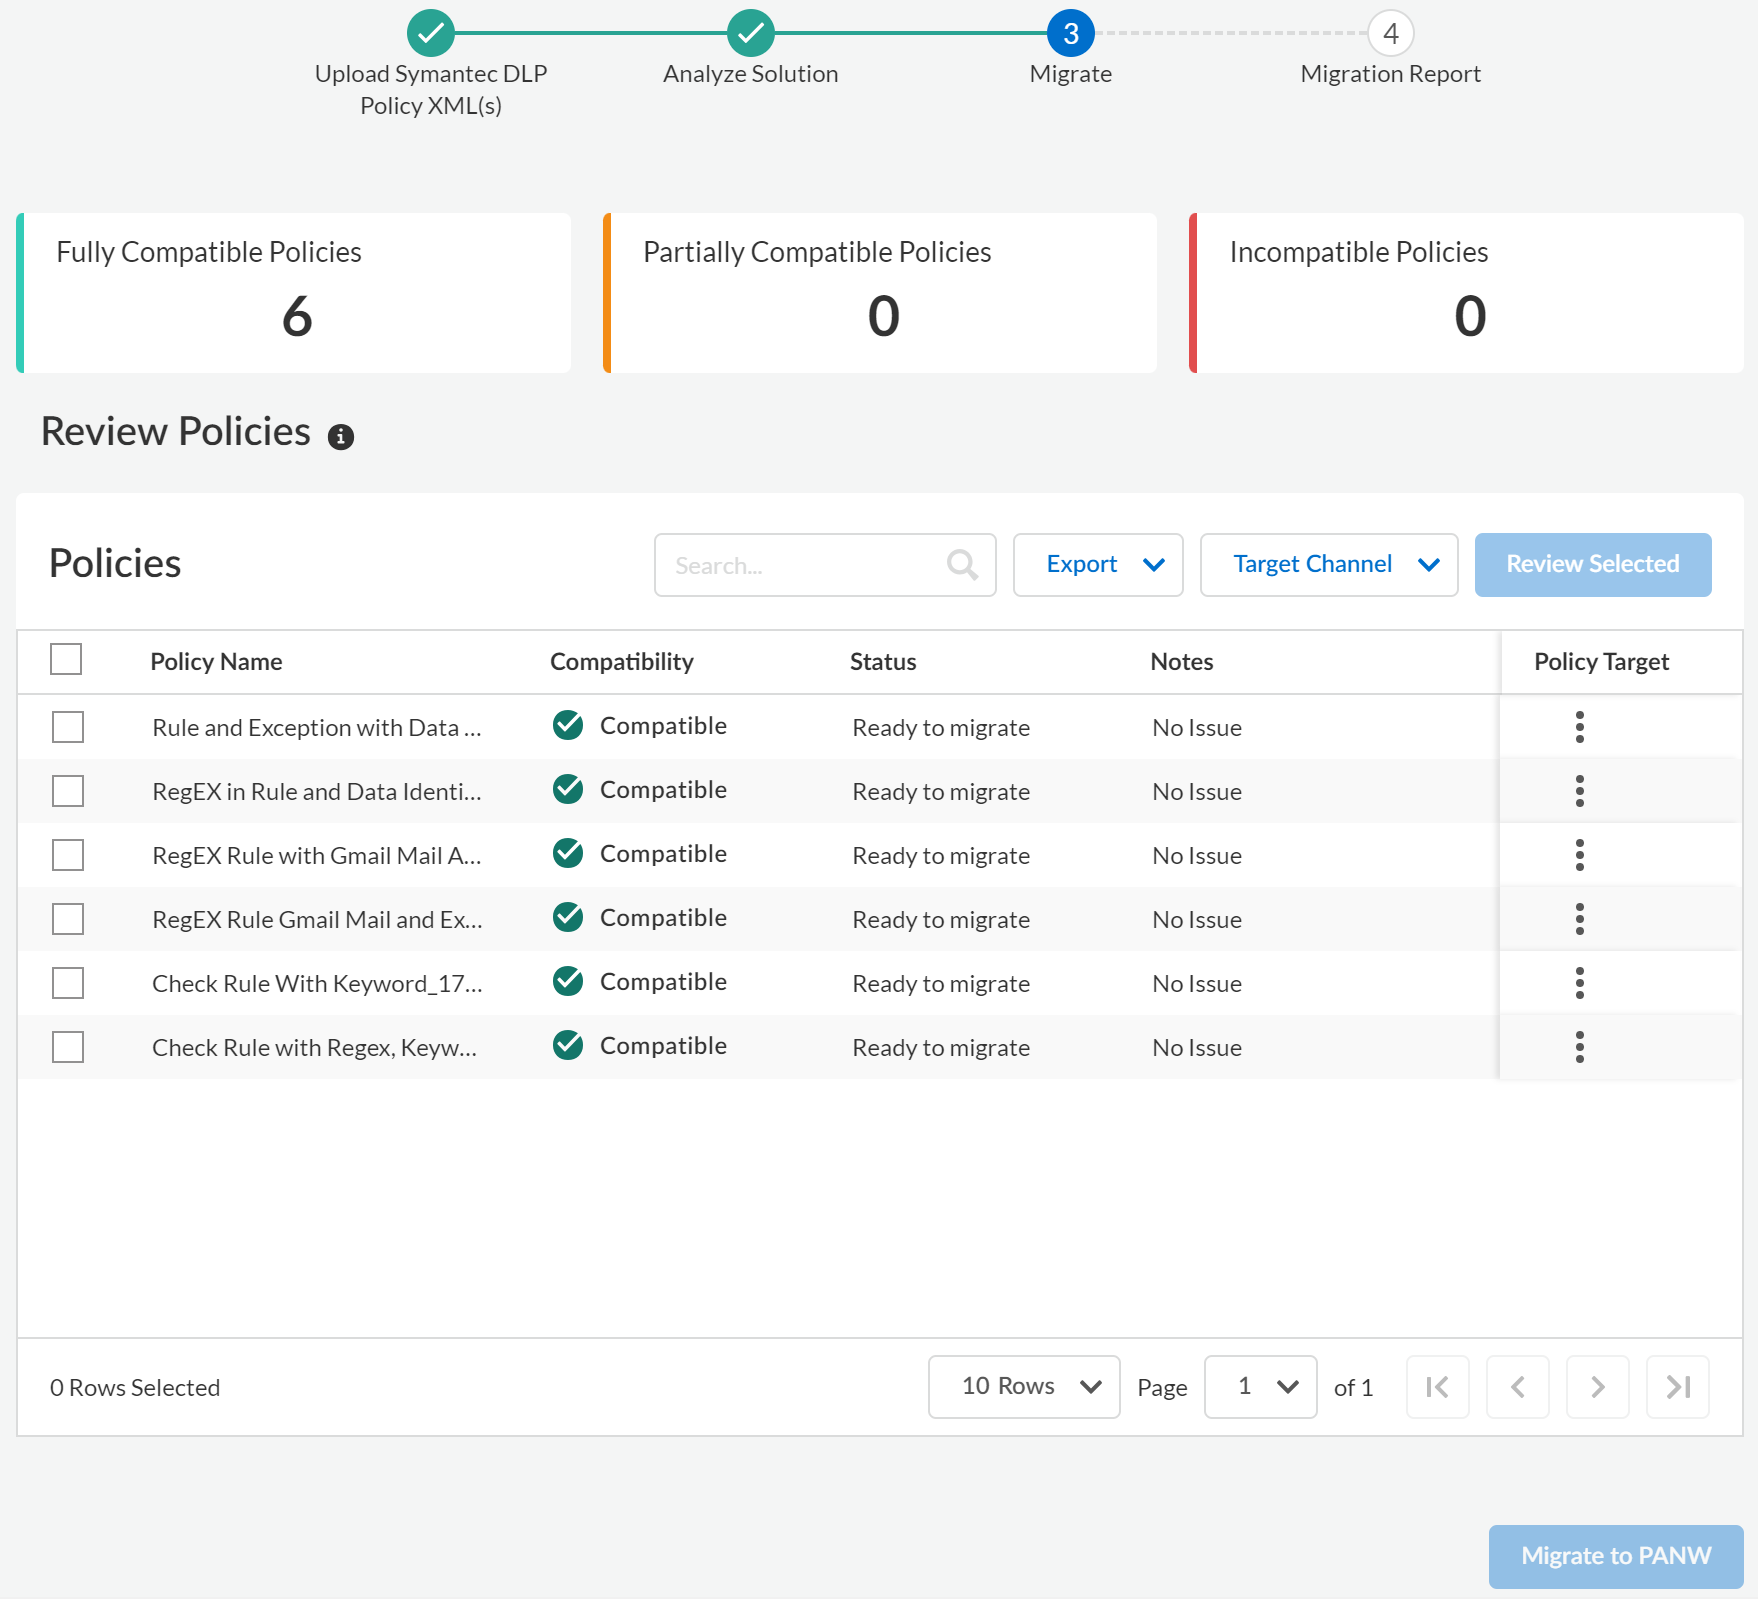The width and height of the screenshot is (1758, 1599).
Task: Click the search magnifier icon
Action: (962, 565)
